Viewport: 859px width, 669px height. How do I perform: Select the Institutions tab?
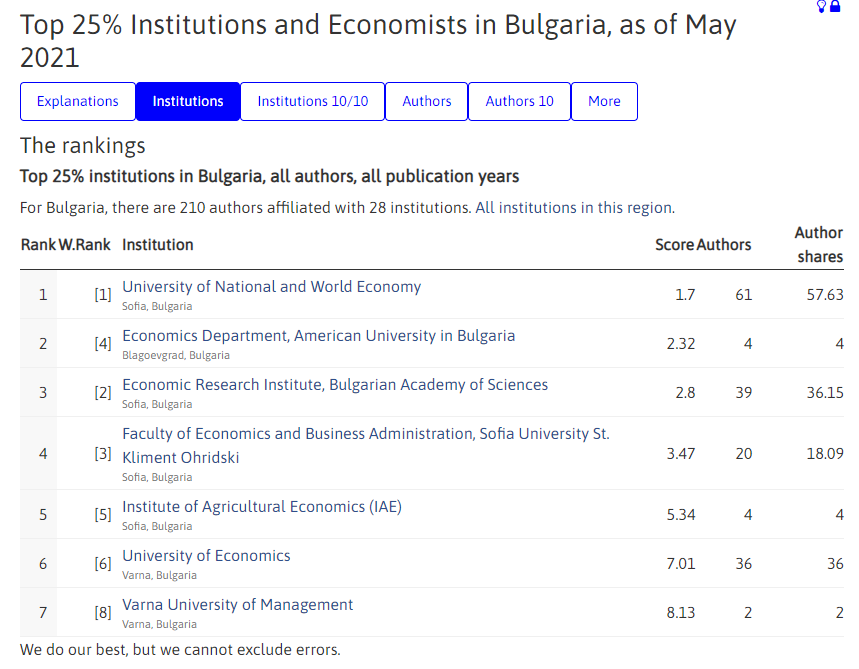pyautogui.click(x=188, y=101)
